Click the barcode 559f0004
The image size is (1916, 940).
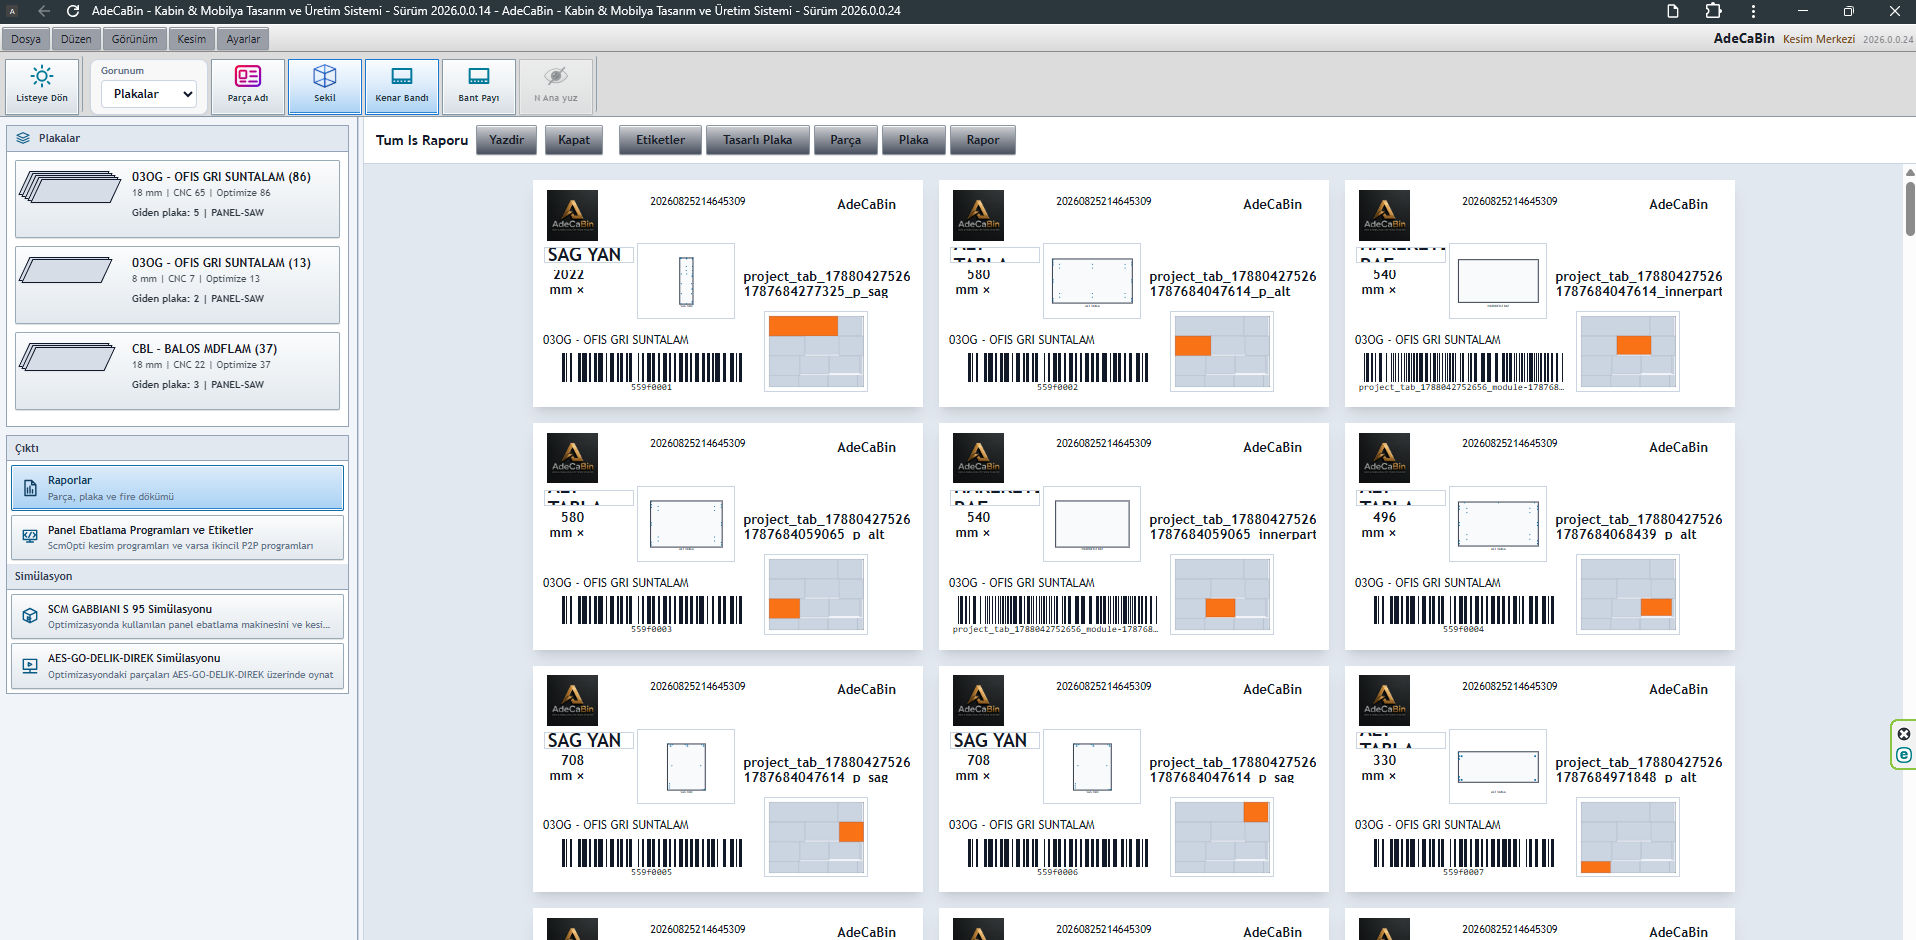click(1464, 611)
